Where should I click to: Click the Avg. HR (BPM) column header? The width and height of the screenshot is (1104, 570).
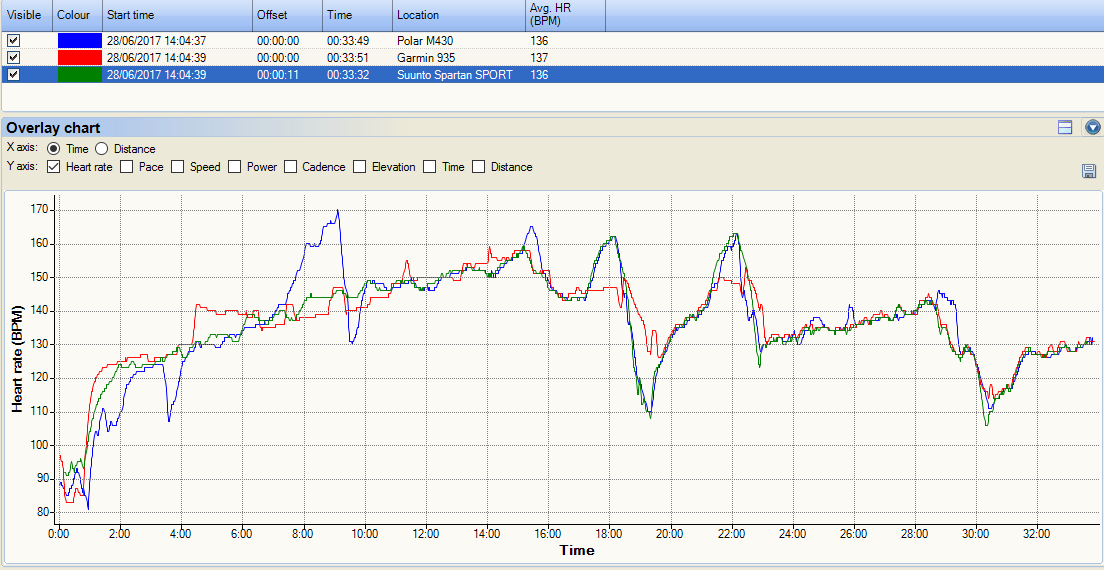[x=564, y=15]
